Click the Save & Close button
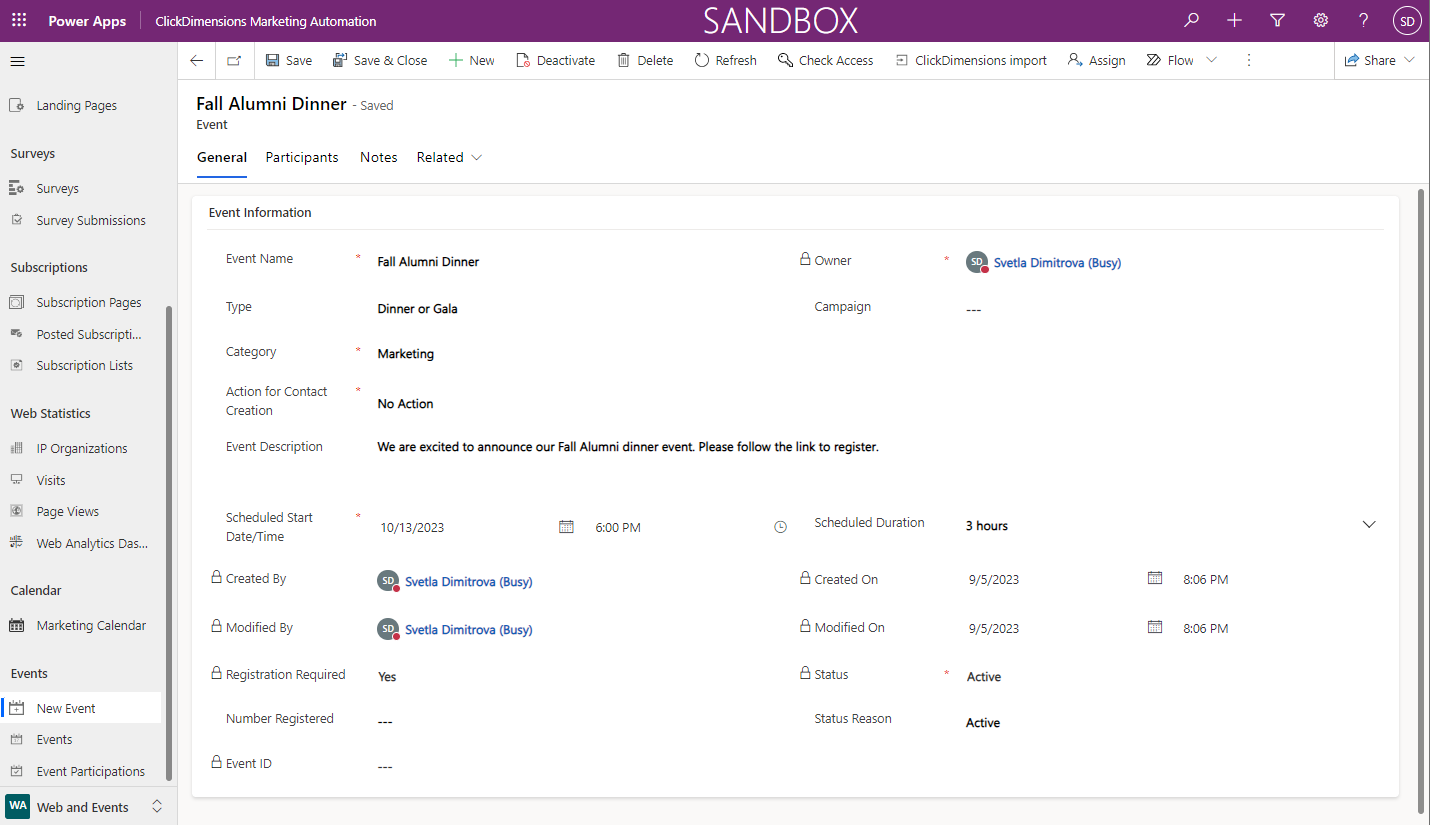1430x825 pixels. point(380,61)
